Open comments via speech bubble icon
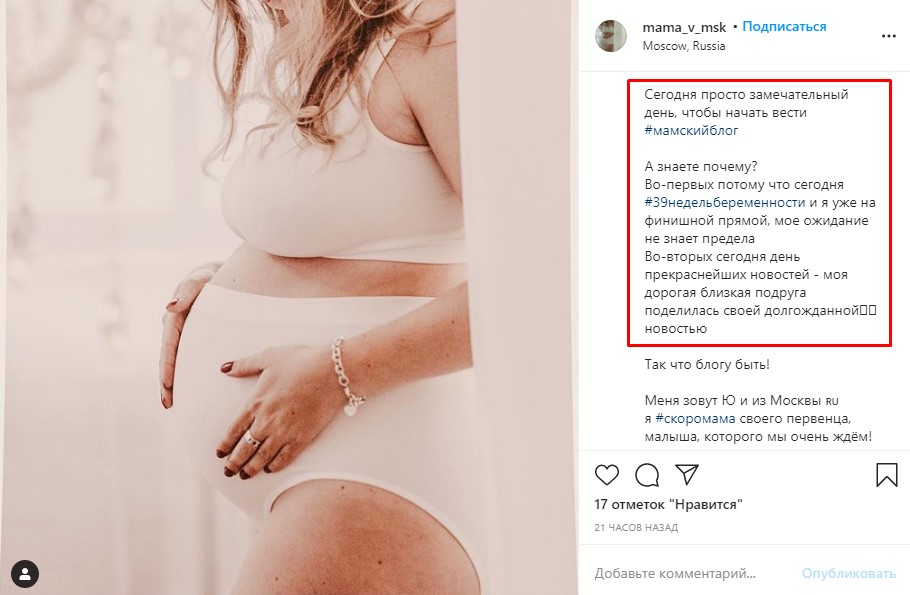Screen dimensions: 910x595 coord(647,474)
